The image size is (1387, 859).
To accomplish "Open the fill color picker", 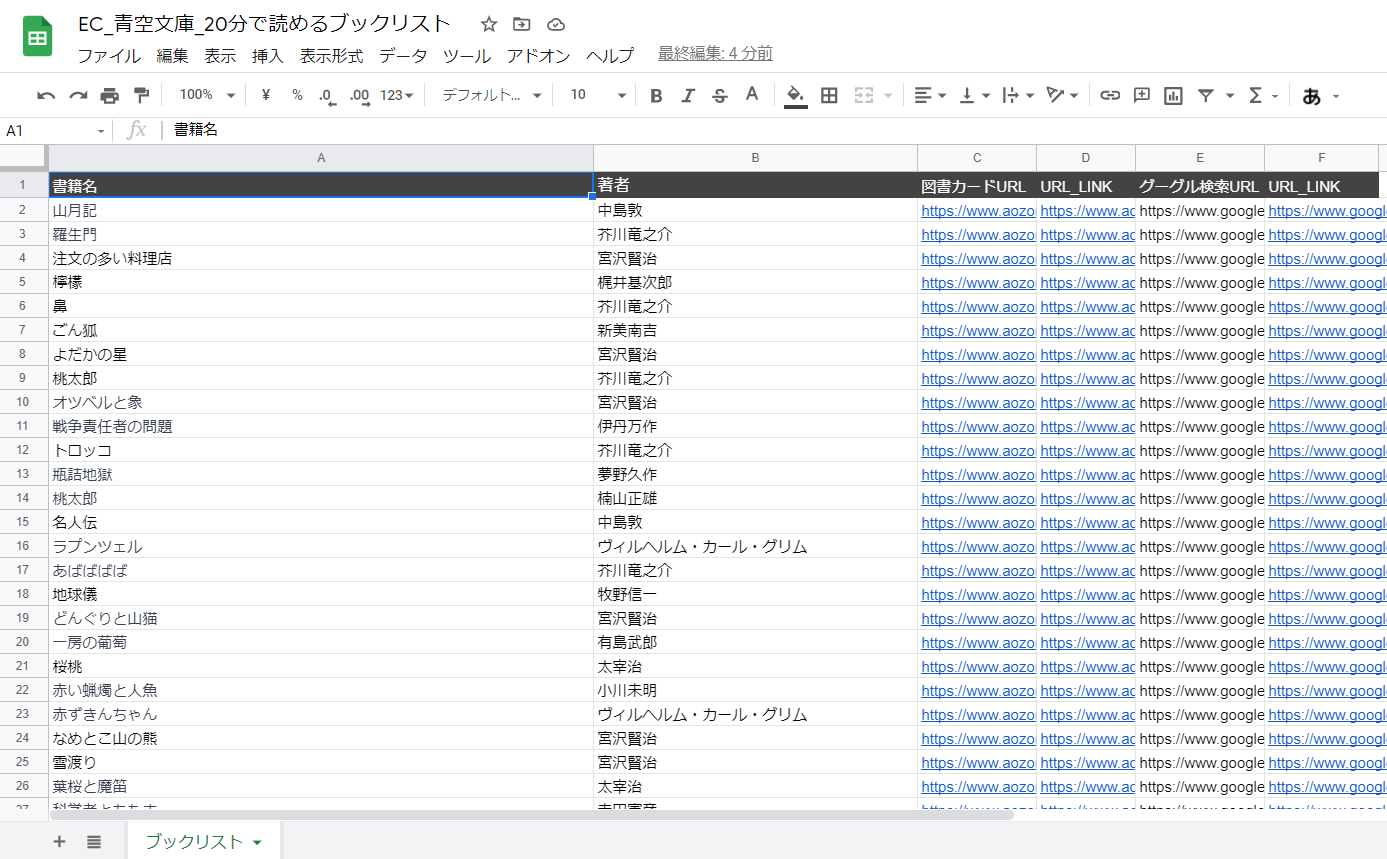I will pyautogui.click(x=795, y=95).
